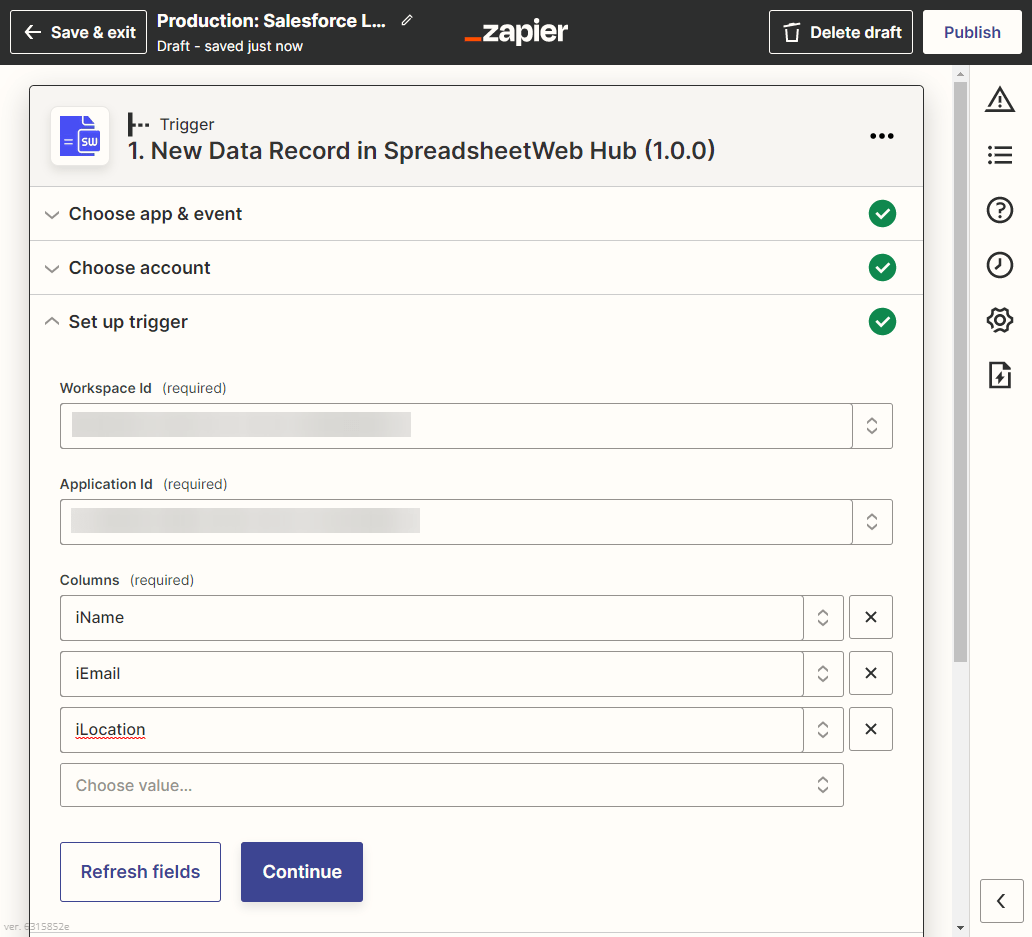1032x937 pixels.
Task: Click the Zapier logo
Action: click(x=516, y=32)
